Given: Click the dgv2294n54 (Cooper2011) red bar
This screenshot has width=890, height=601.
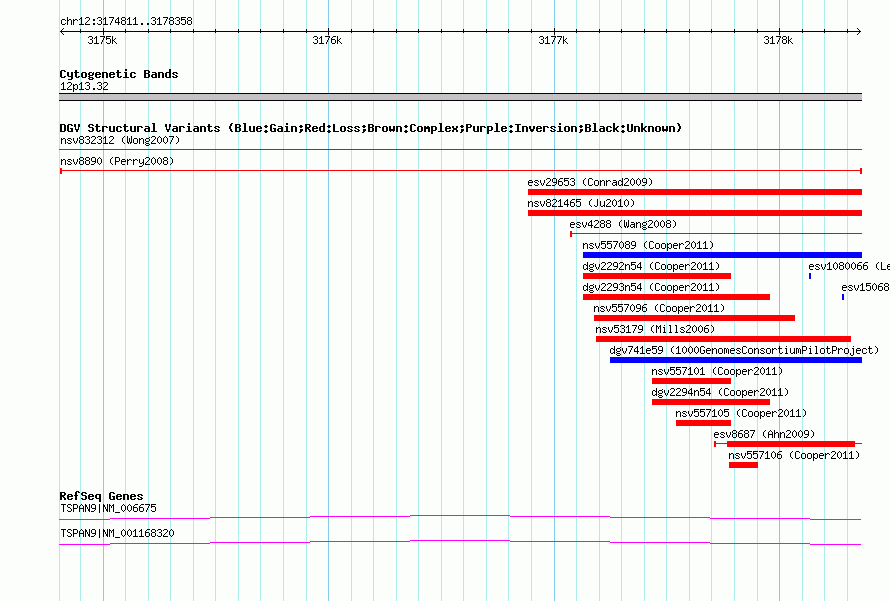Looking at the screenshot, I should pyautogui.click(x=711, y=402).
